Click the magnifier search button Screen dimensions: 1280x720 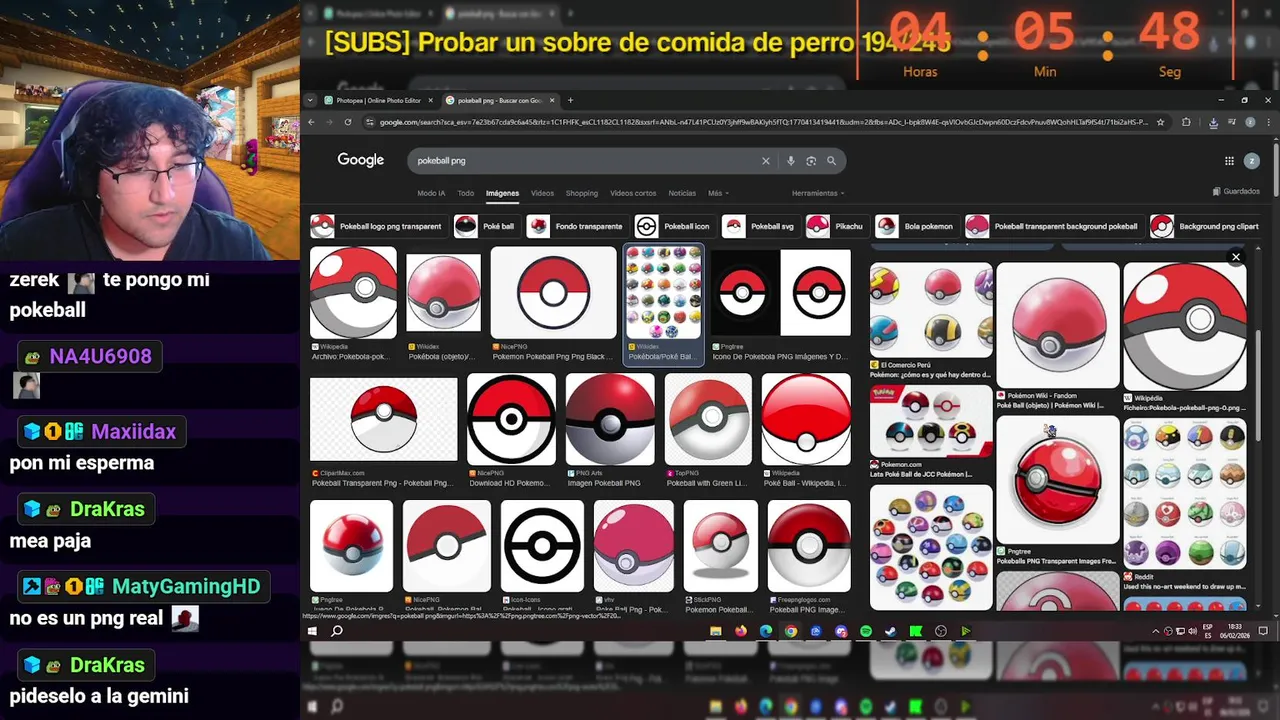point(831,161)
